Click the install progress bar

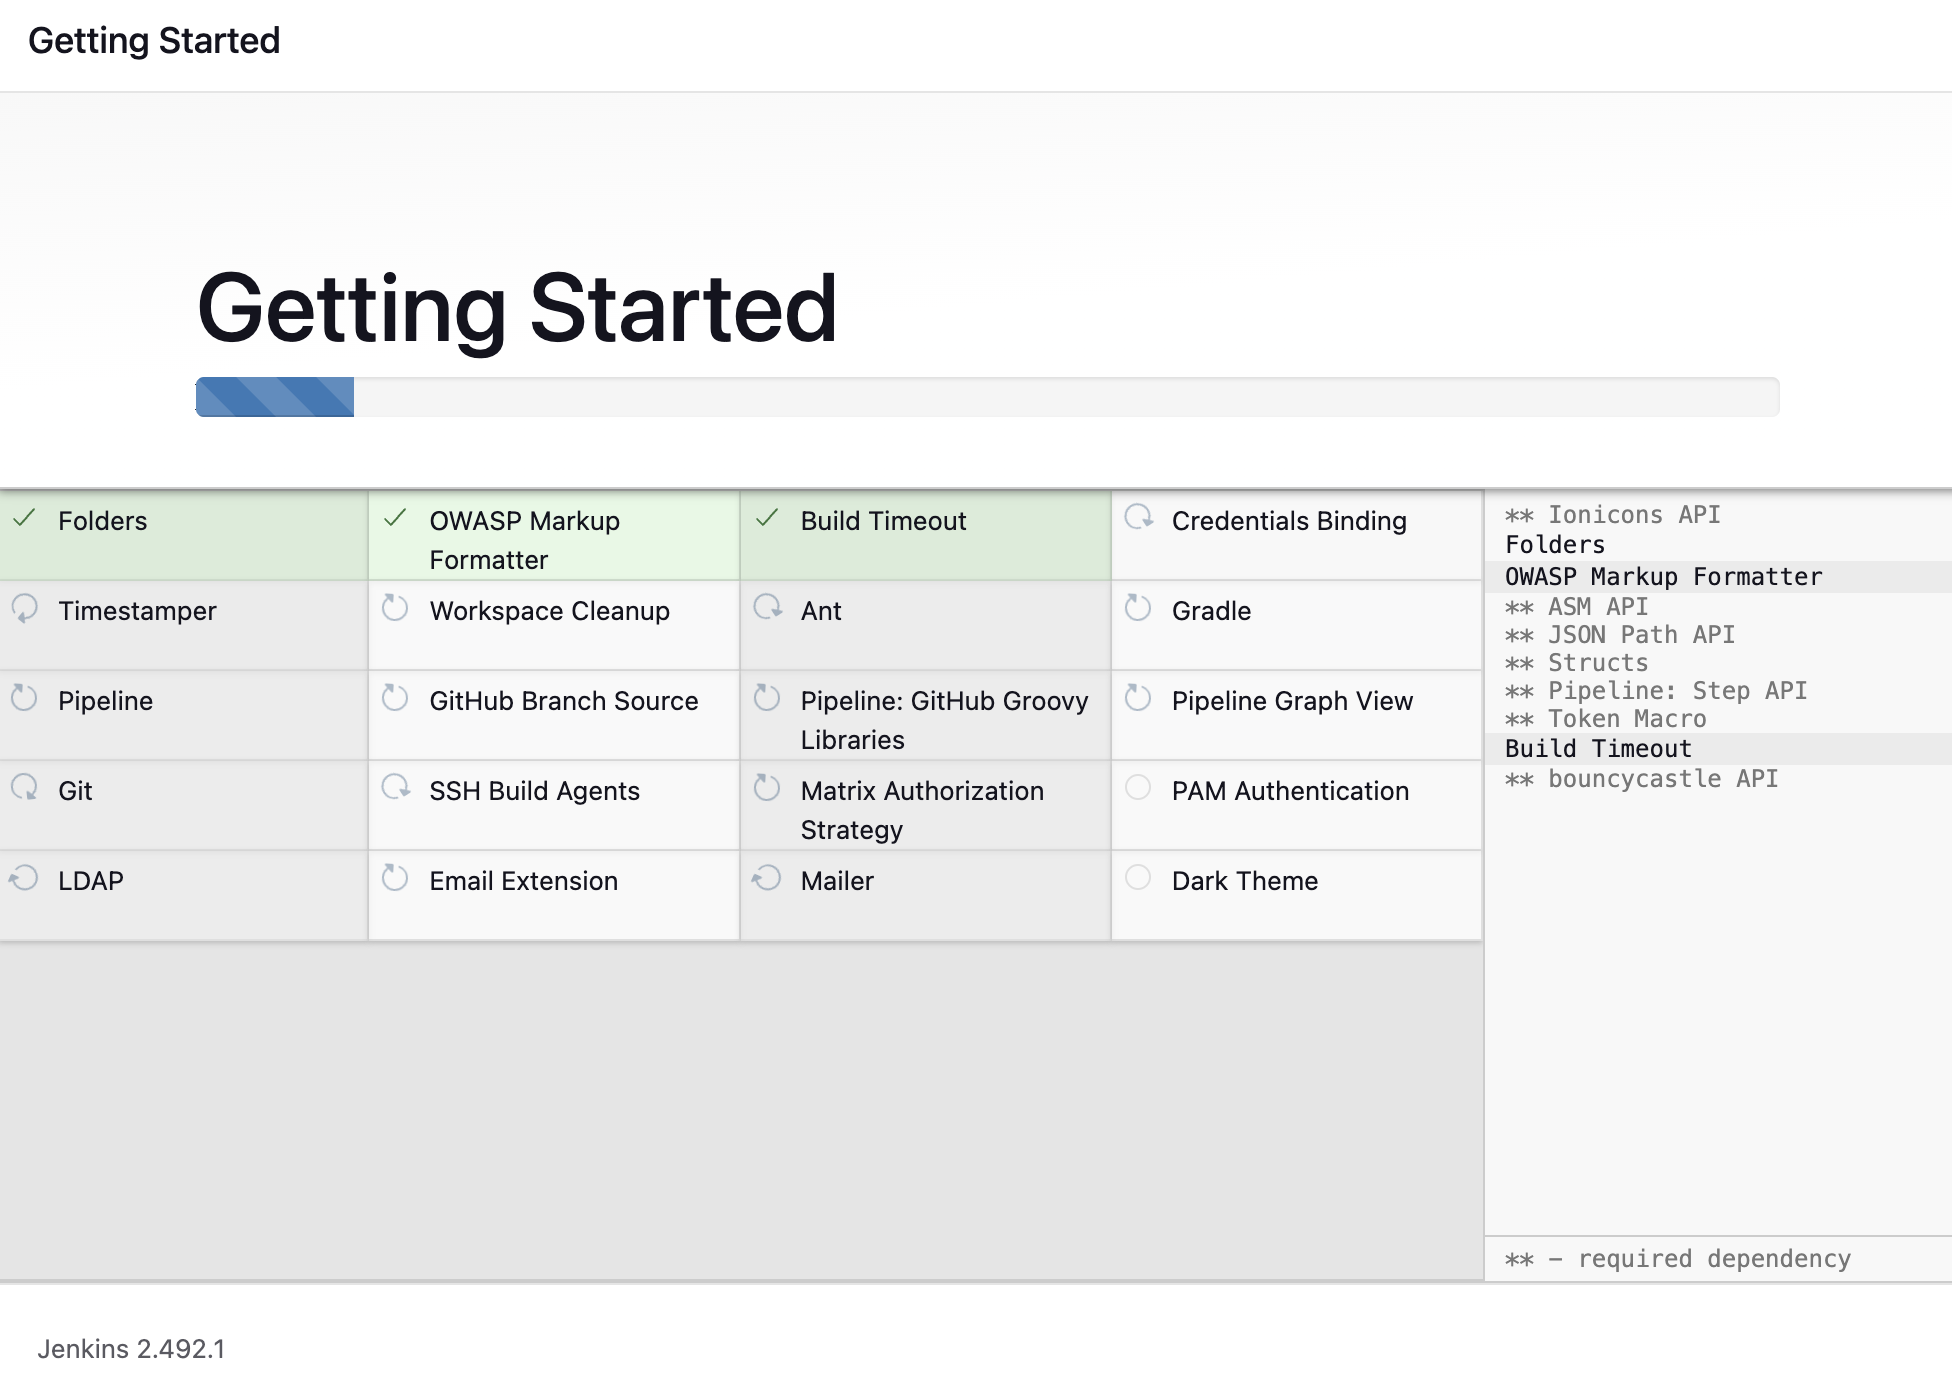(x=987, y=397)
